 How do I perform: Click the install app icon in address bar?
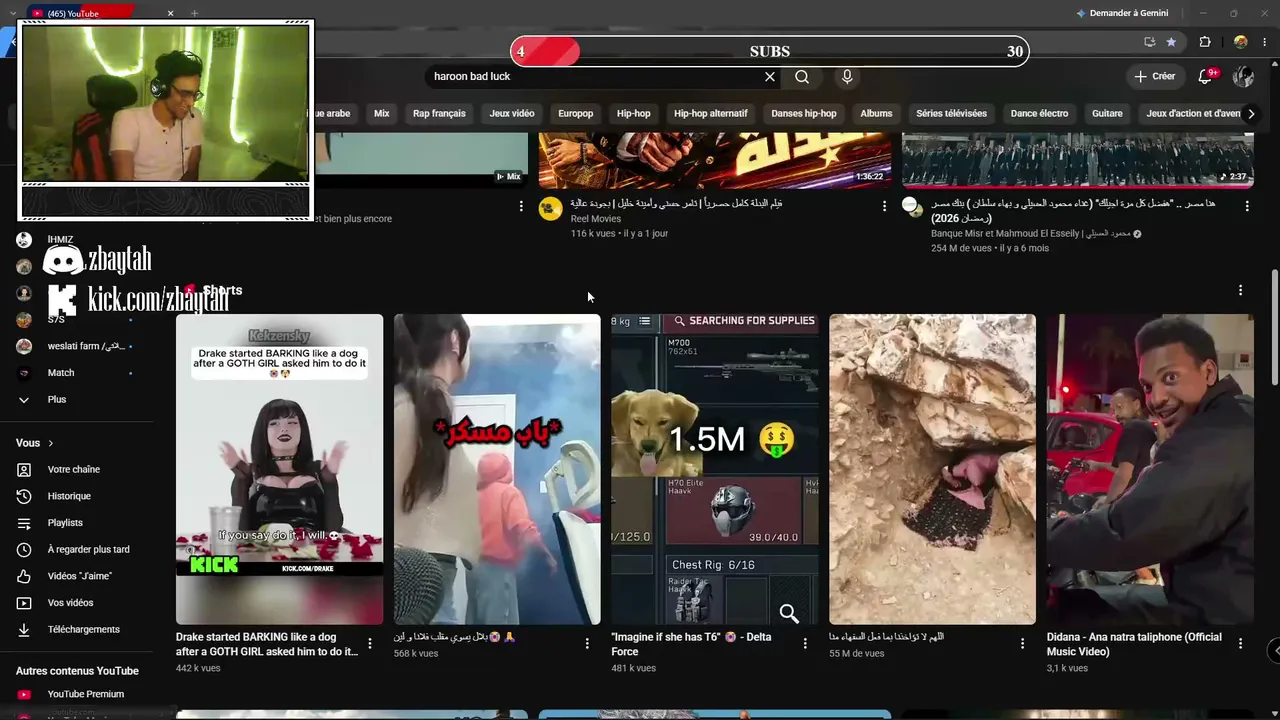[x=1149, y=42]
